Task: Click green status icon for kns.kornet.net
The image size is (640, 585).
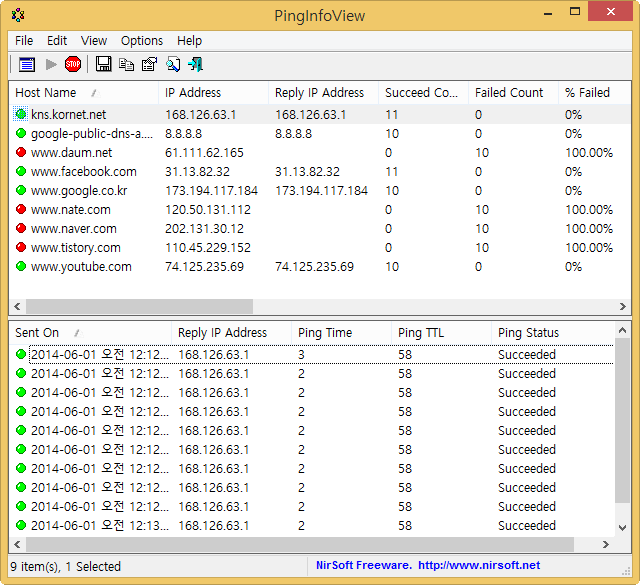Action: pyautogui.click(x=21, y=114)
